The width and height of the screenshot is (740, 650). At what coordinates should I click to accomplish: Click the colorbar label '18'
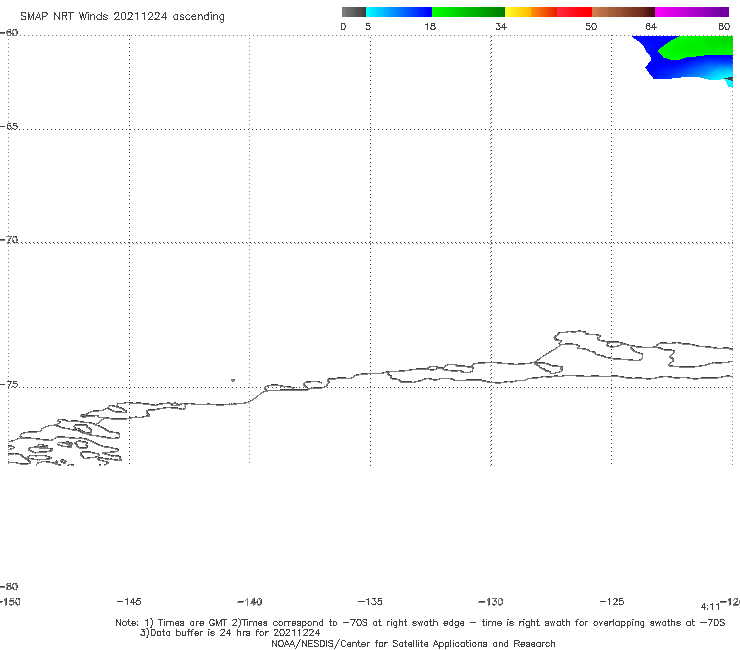point(430,27)
